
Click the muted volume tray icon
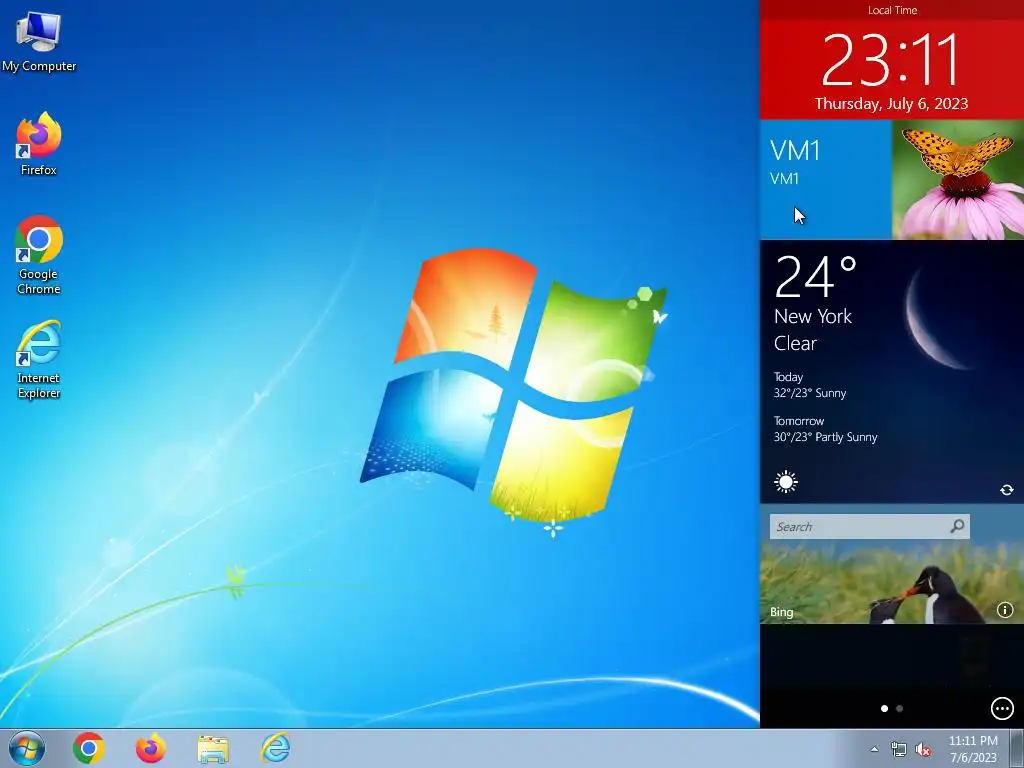pyautogui.click(x=923, y=750)
